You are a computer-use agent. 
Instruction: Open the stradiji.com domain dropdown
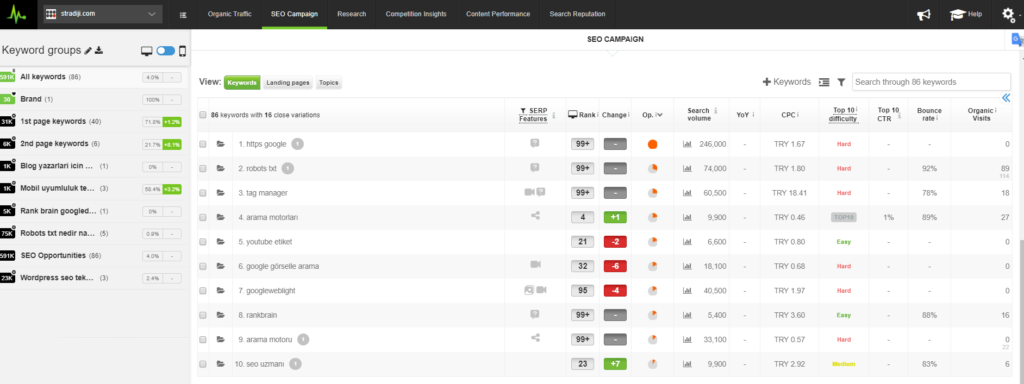[103, 14]
